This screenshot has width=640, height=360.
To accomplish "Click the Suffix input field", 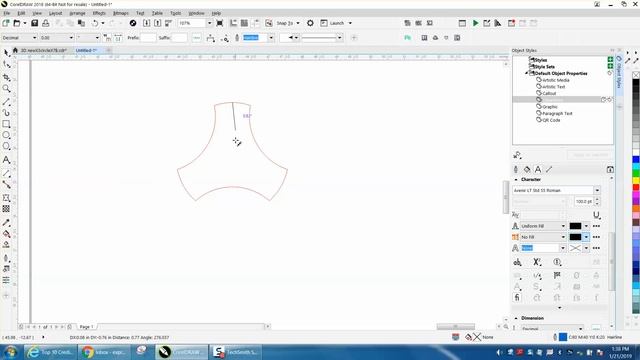I will (179, 38).
